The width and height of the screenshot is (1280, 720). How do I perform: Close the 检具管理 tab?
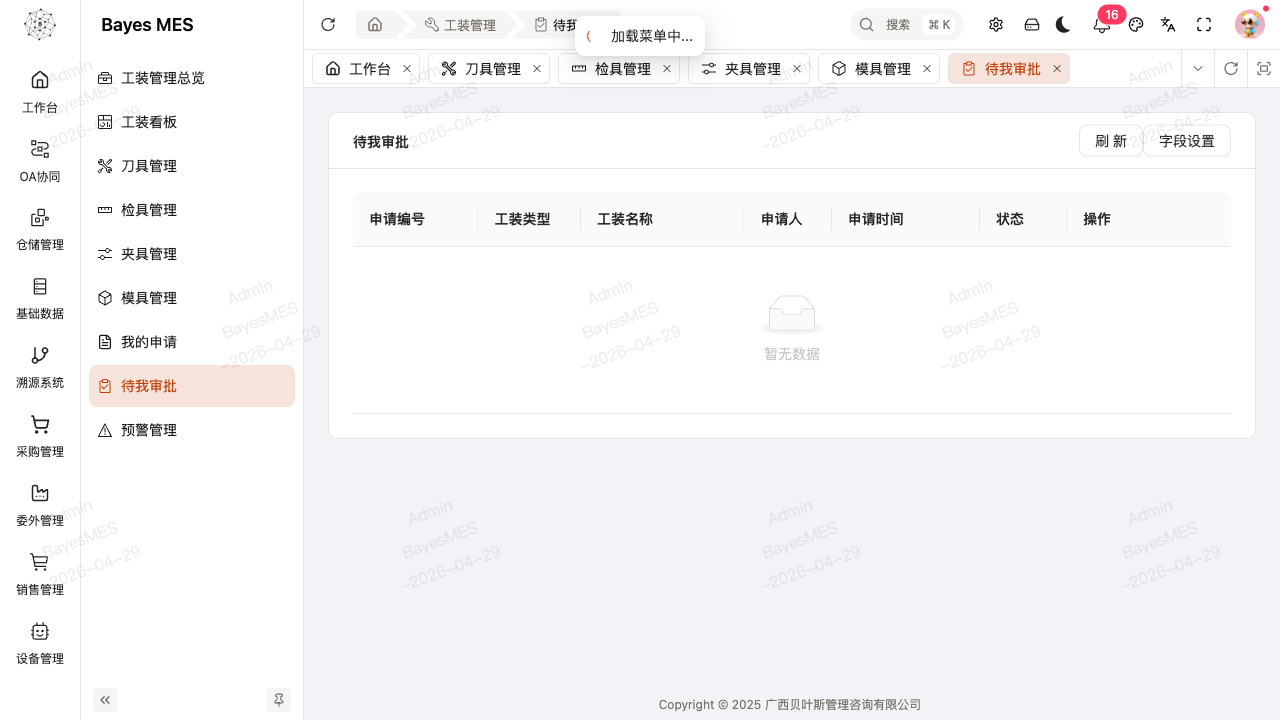point(667,69)
